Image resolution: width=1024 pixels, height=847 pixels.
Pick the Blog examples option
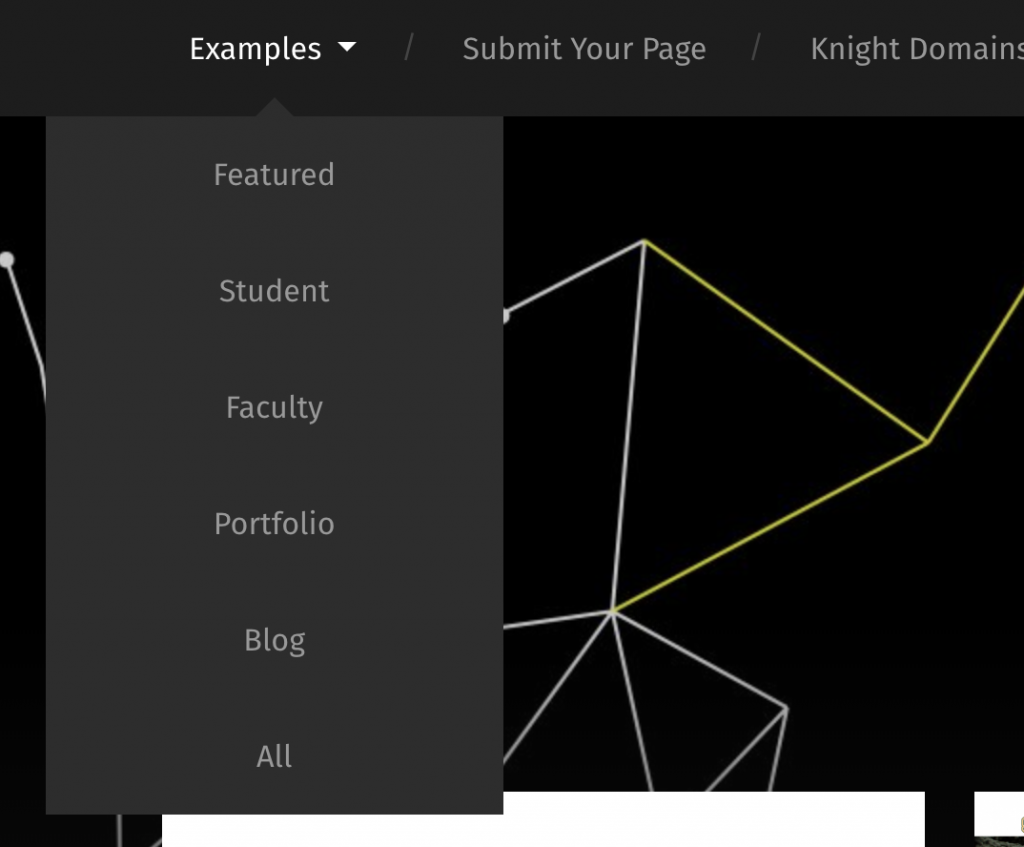tap(274, 640)
